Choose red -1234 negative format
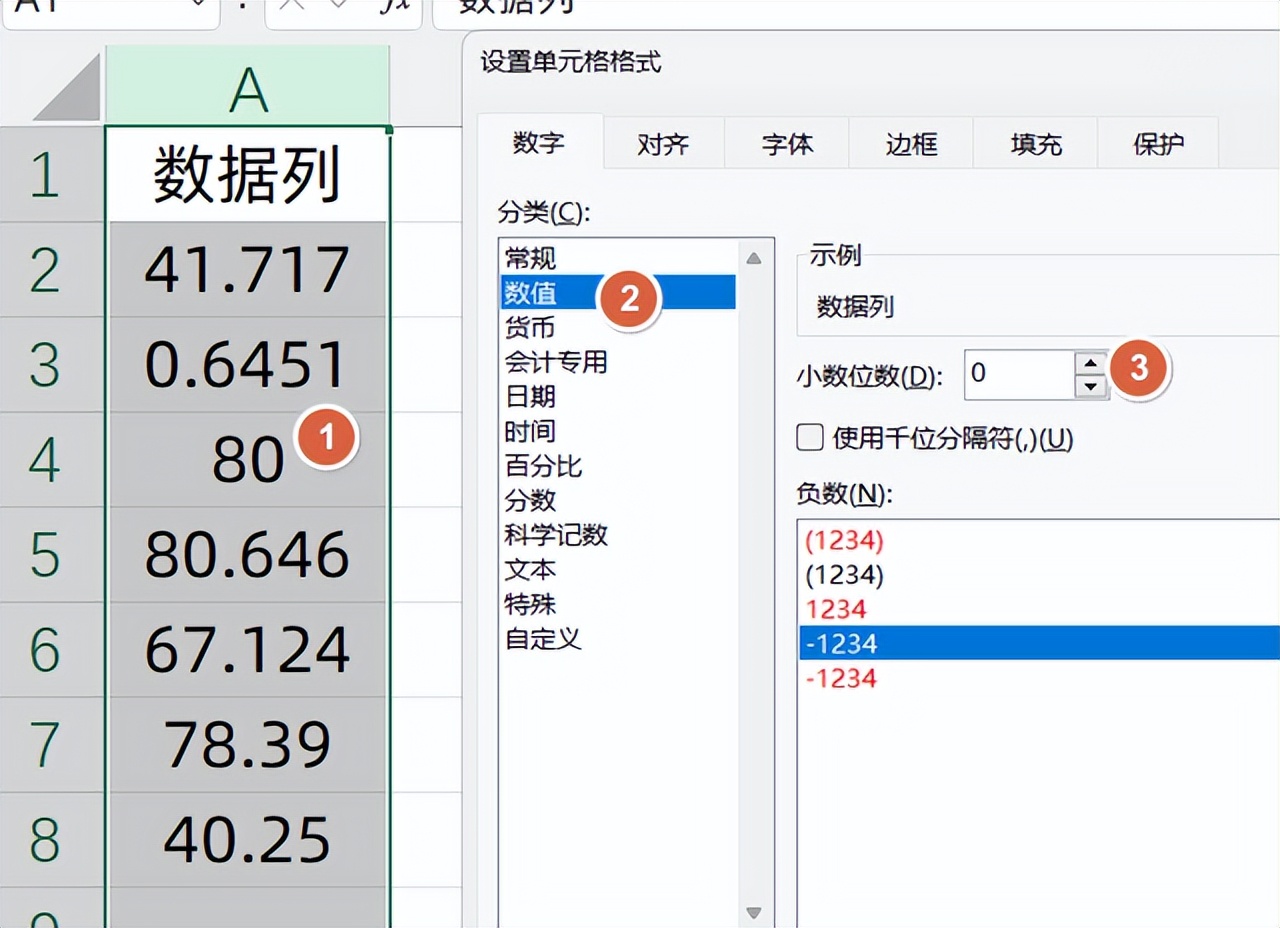This screenshot has height=928, width=1280. [1039, 677]
